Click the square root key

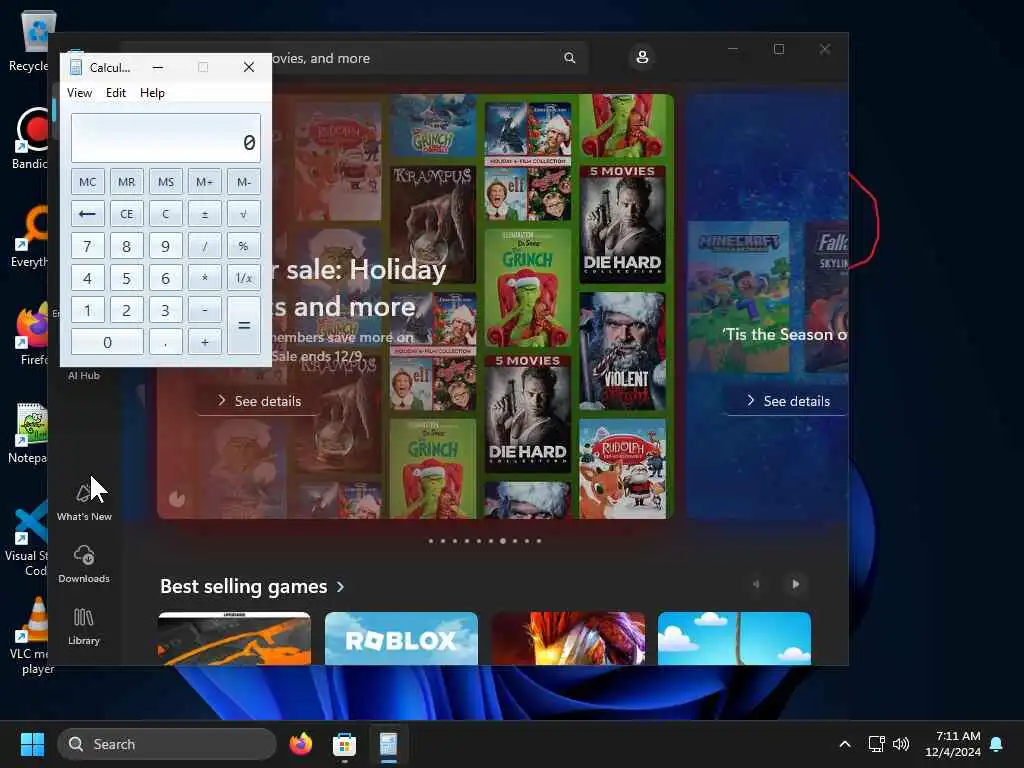244,214
